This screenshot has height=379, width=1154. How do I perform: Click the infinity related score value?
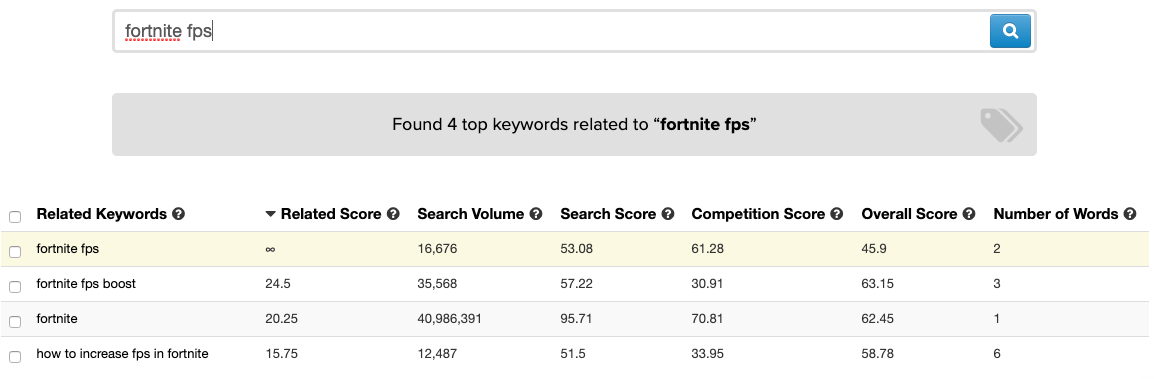270,249
